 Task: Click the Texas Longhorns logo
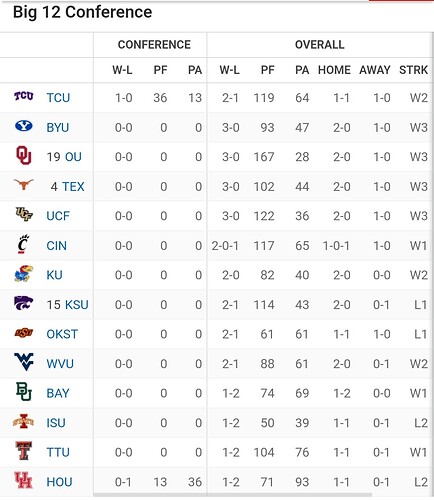click(24, 184)
